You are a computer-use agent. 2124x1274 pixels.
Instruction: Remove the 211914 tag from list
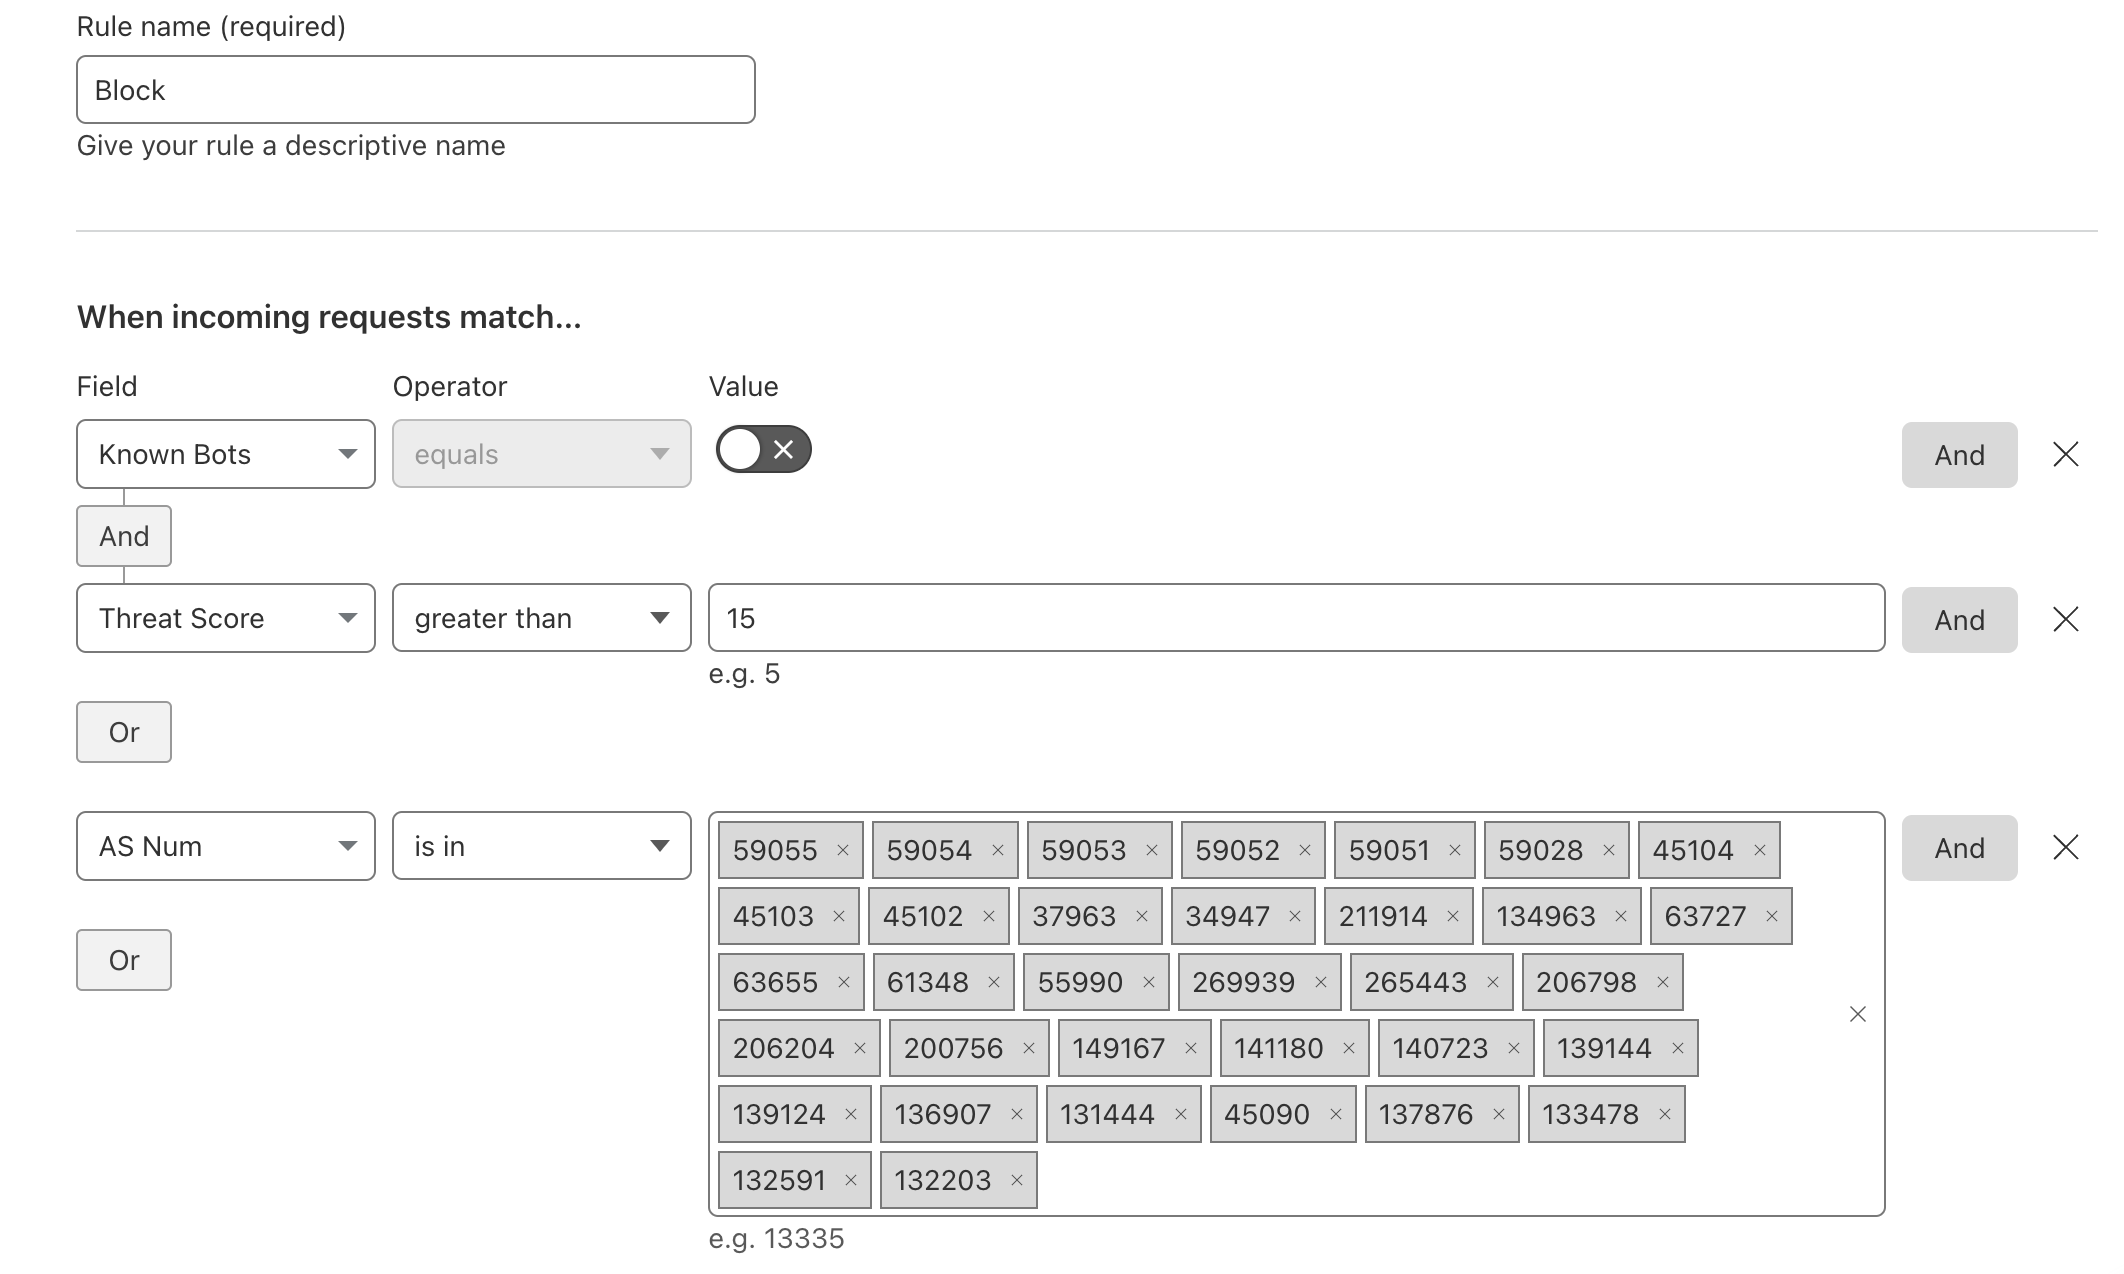click(1453, 916)
